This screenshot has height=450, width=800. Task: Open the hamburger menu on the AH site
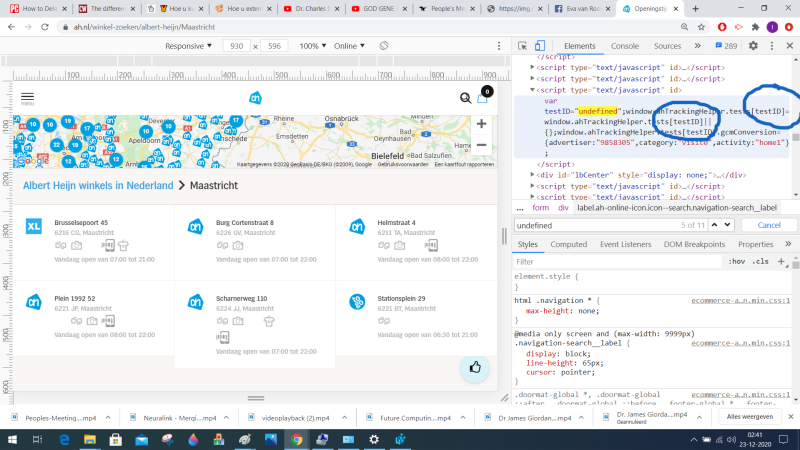coord(27,97)
